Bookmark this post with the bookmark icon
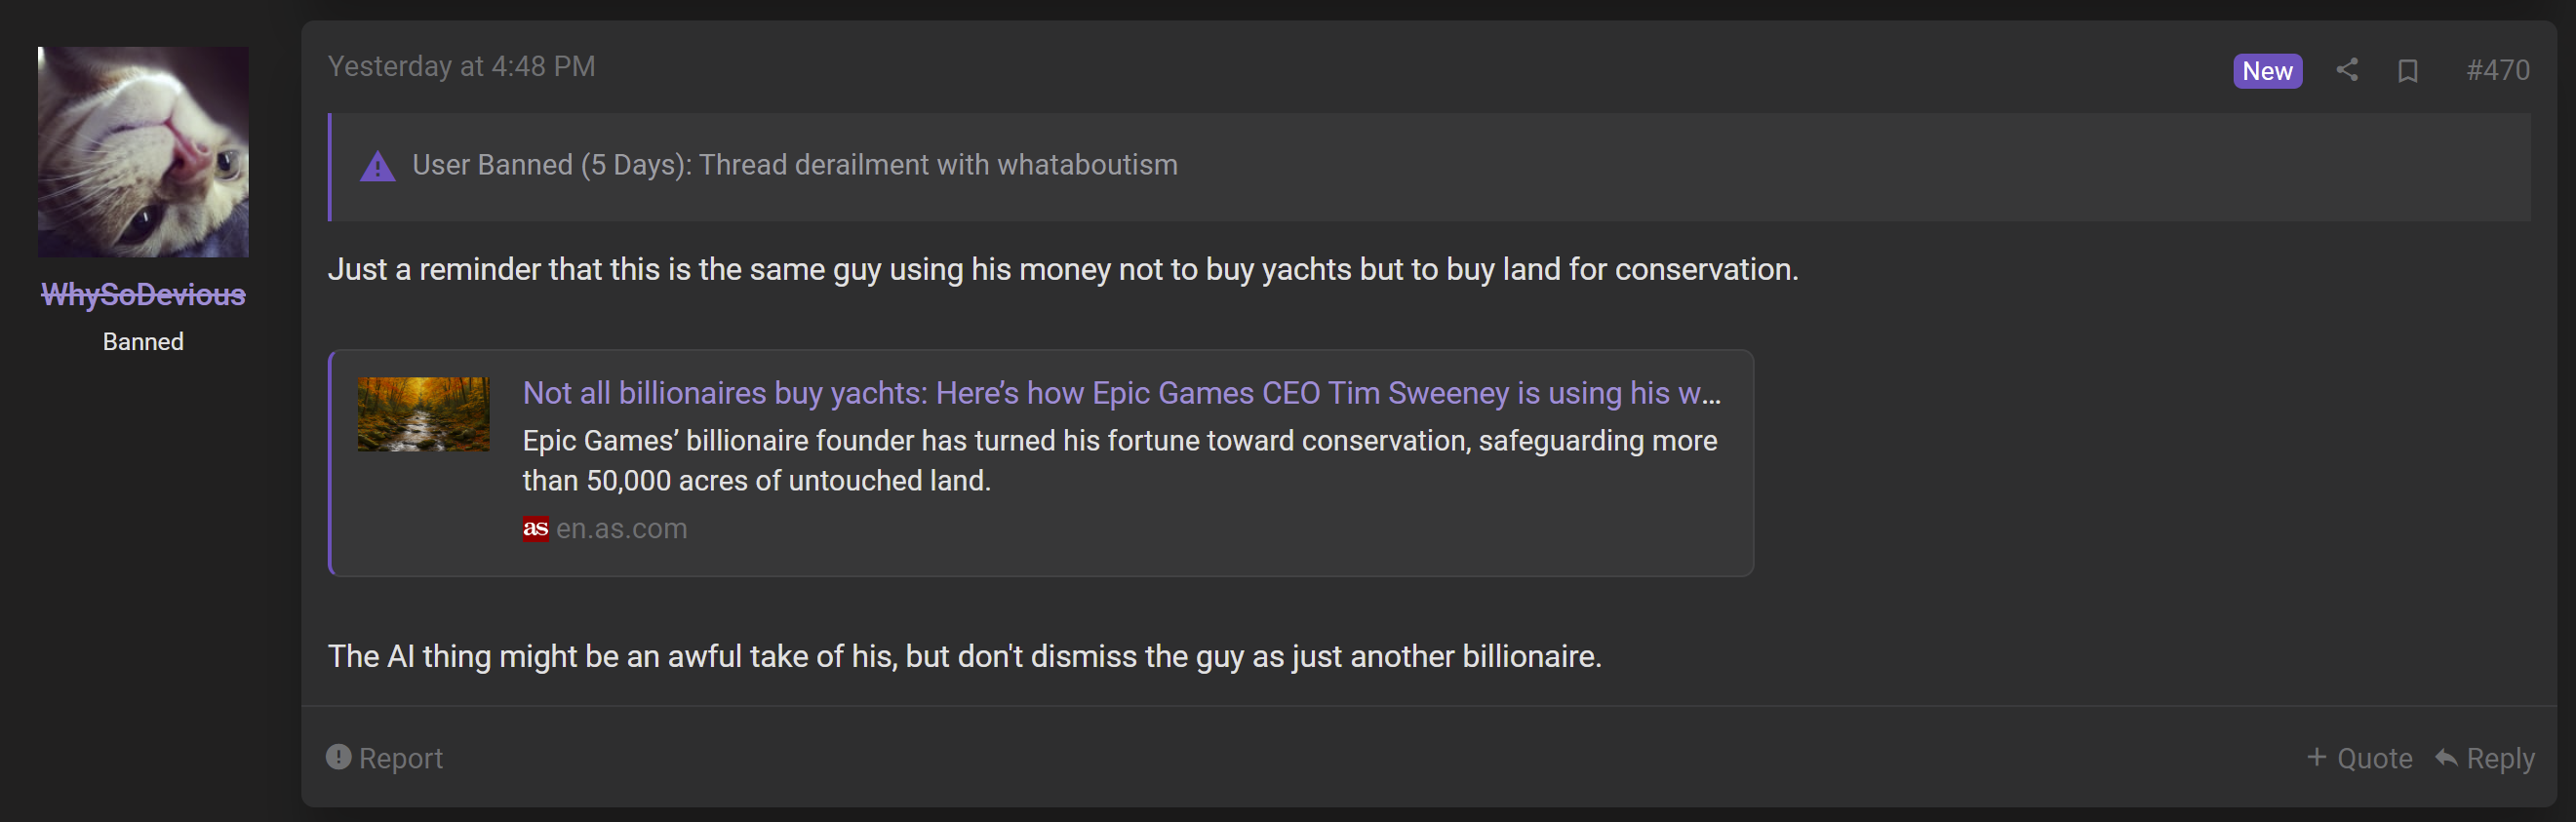Viewport: 2576px width, 822px height. coord(2408,71)
